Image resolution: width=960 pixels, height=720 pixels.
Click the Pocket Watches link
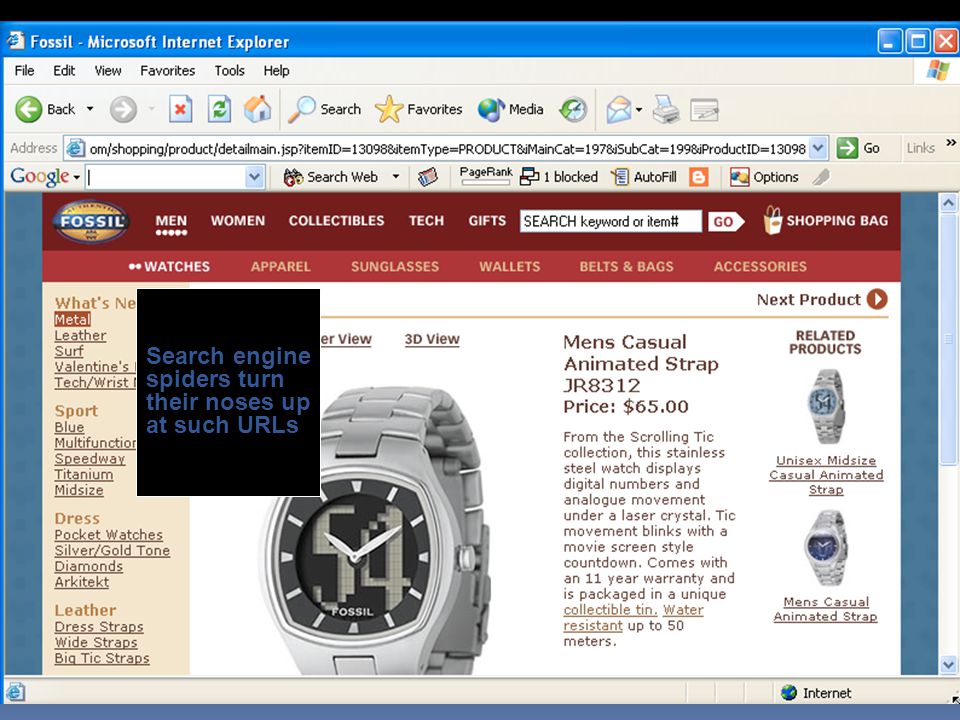pyautogui.click(x=108, y=534)
